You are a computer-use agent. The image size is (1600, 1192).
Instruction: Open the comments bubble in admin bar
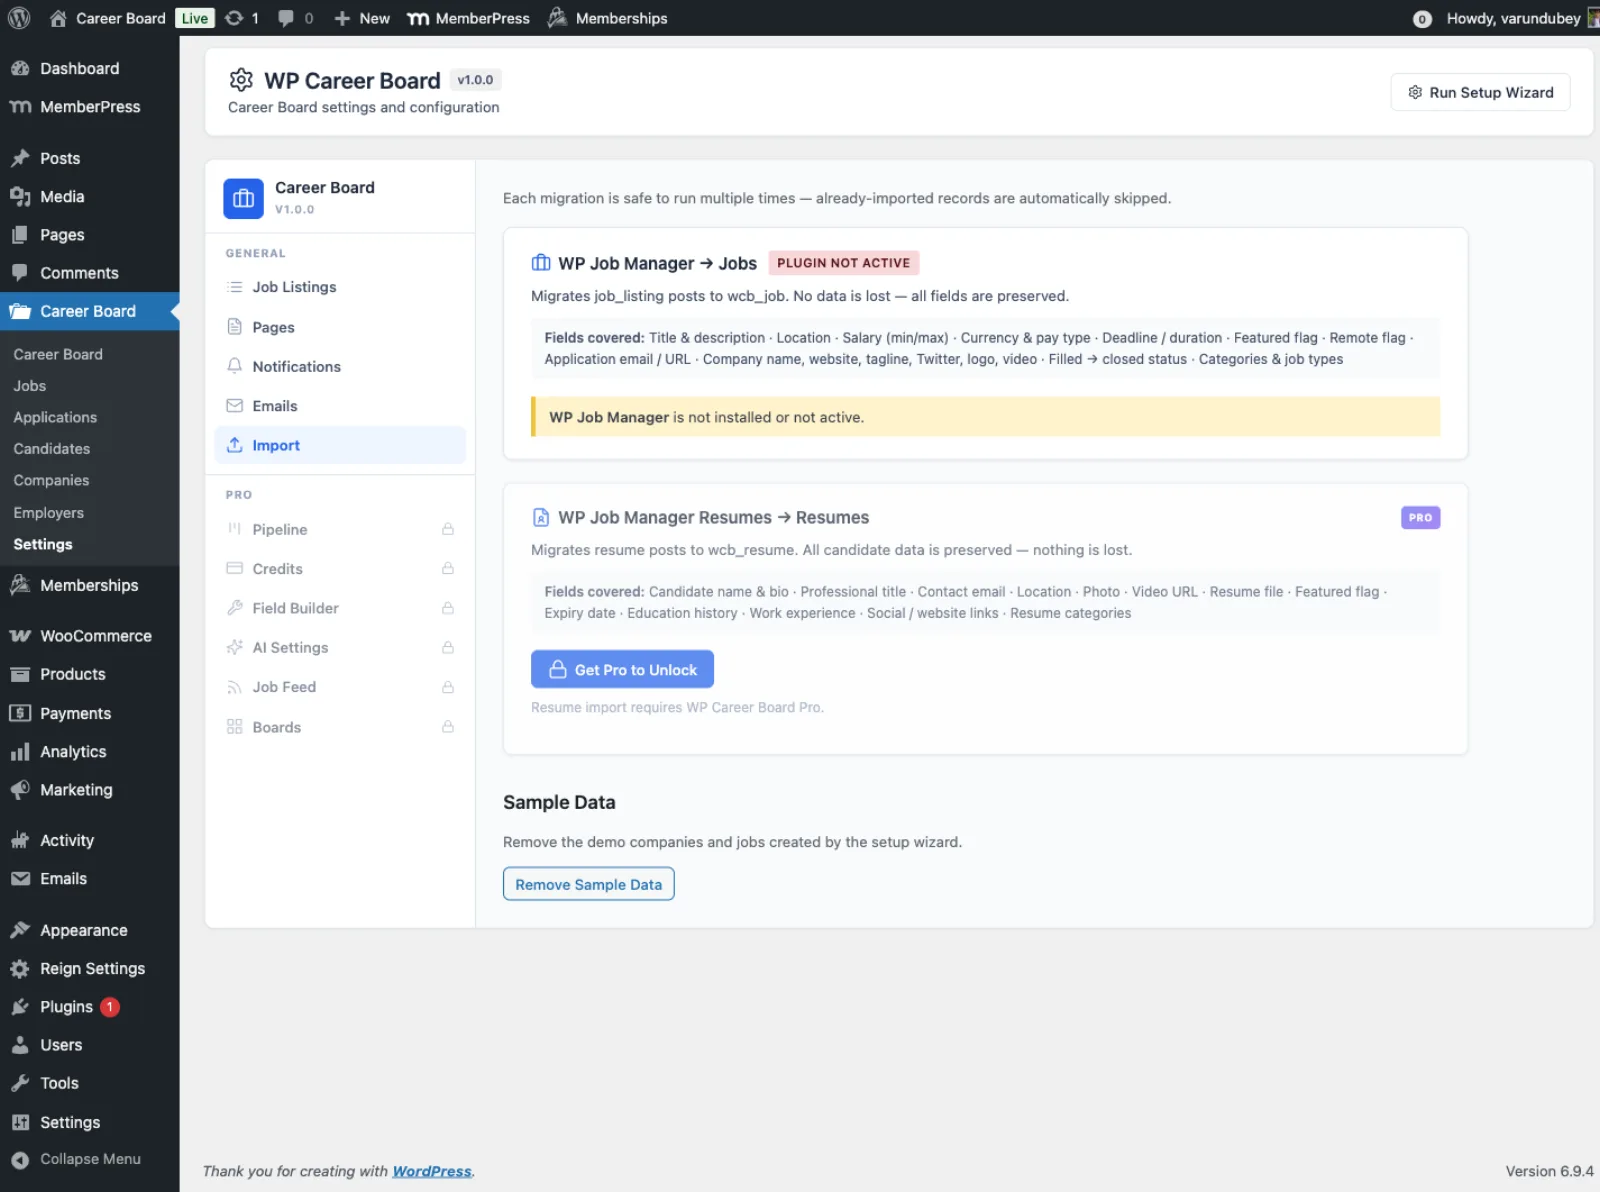point(286,18)
